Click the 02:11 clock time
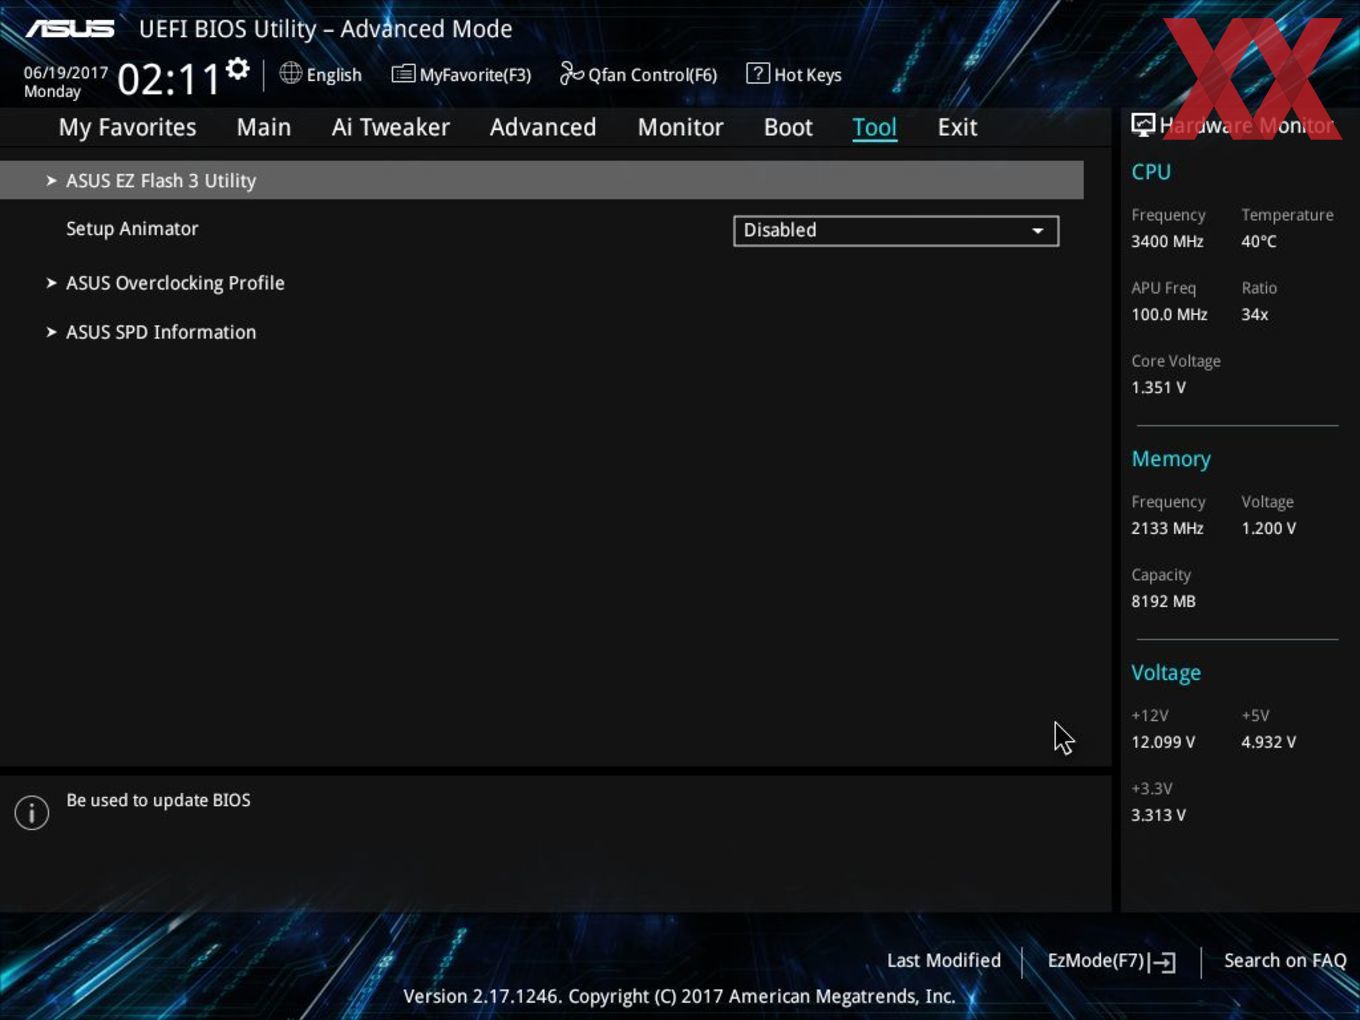Screen dimensions: 1360x1020 pos(169,80)
